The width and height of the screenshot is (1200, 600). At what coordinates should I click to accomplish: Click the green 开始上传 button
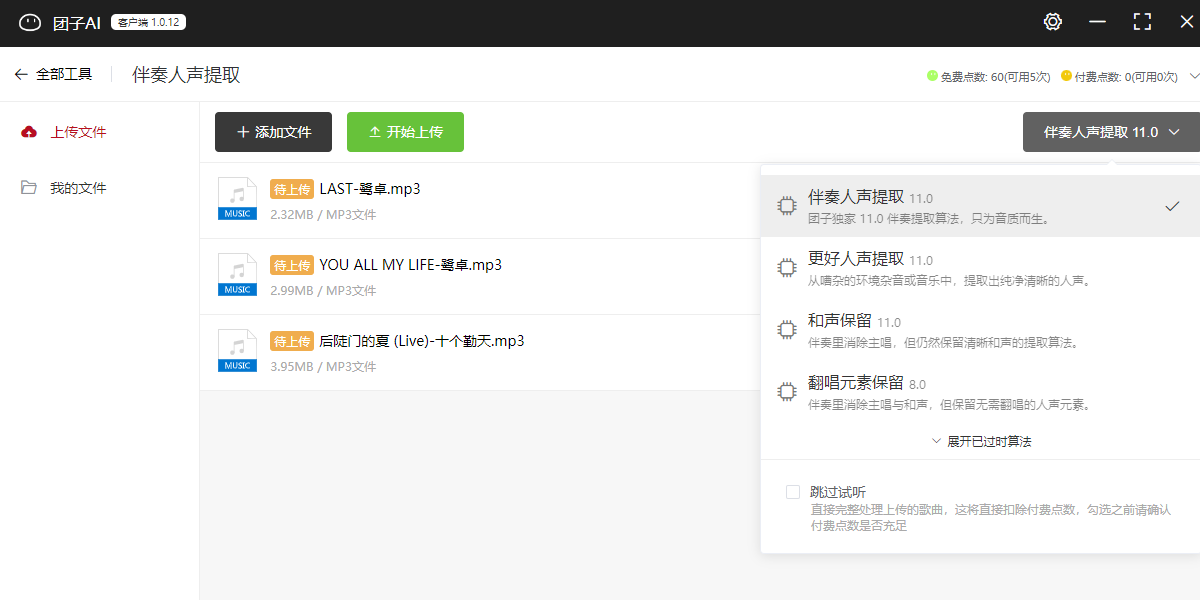(405, 132)
